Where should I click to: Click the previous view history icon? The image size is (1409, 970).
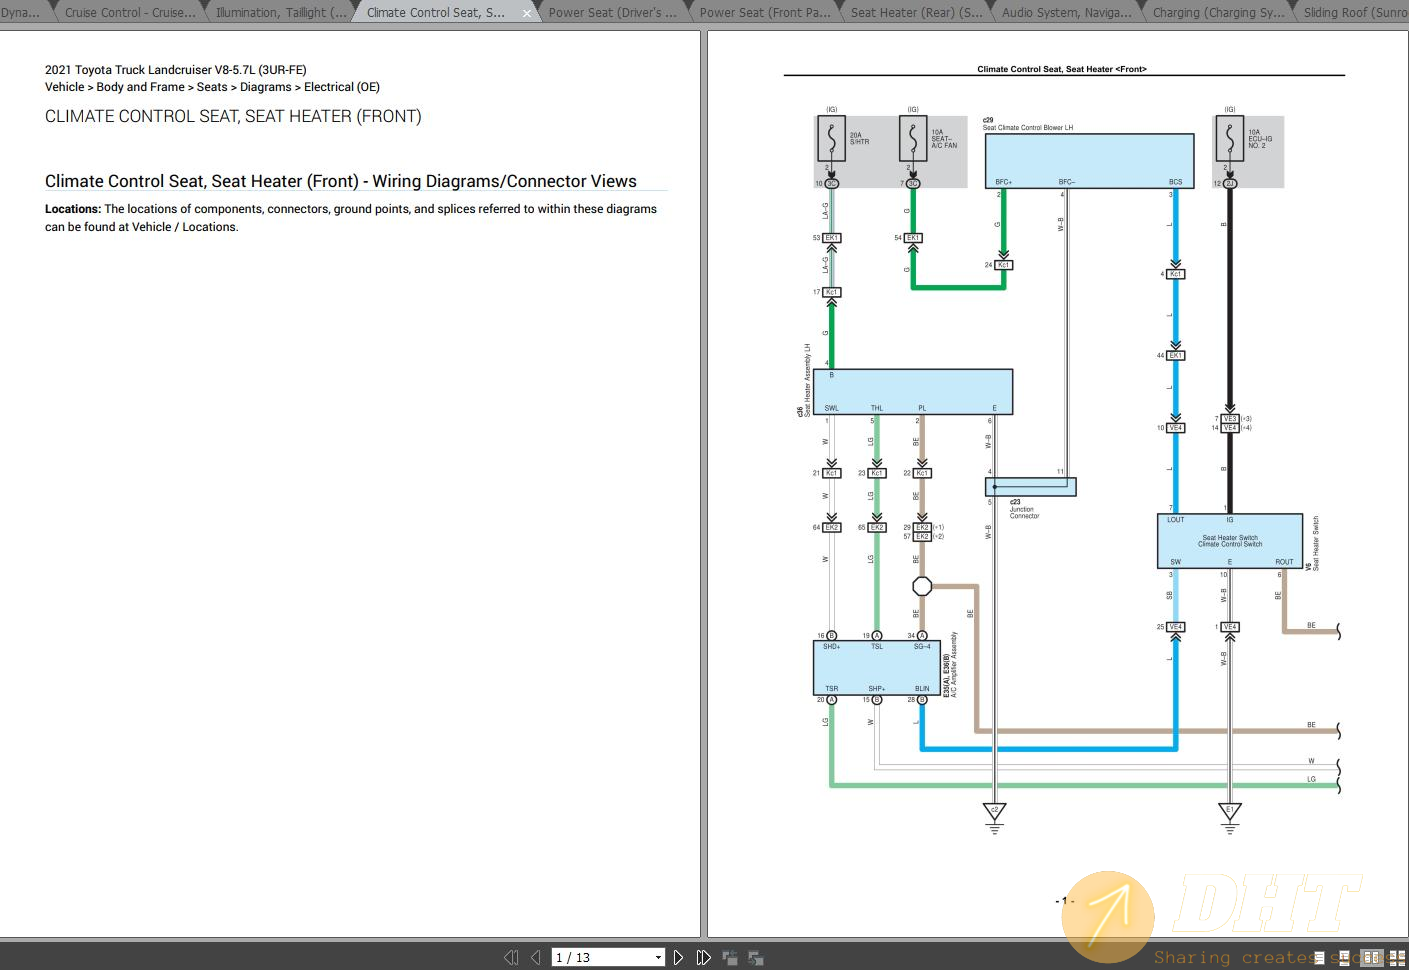tap(730, 957)
